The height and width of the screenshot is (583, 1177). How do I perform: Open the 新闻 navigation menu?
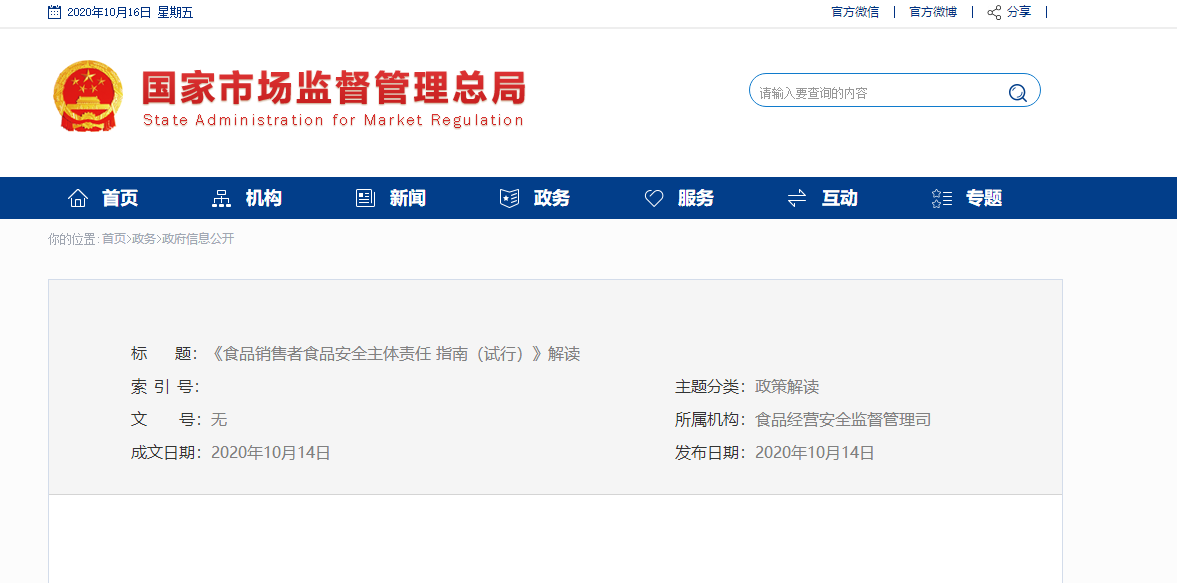pyautogui.click(x=408, y=198)
